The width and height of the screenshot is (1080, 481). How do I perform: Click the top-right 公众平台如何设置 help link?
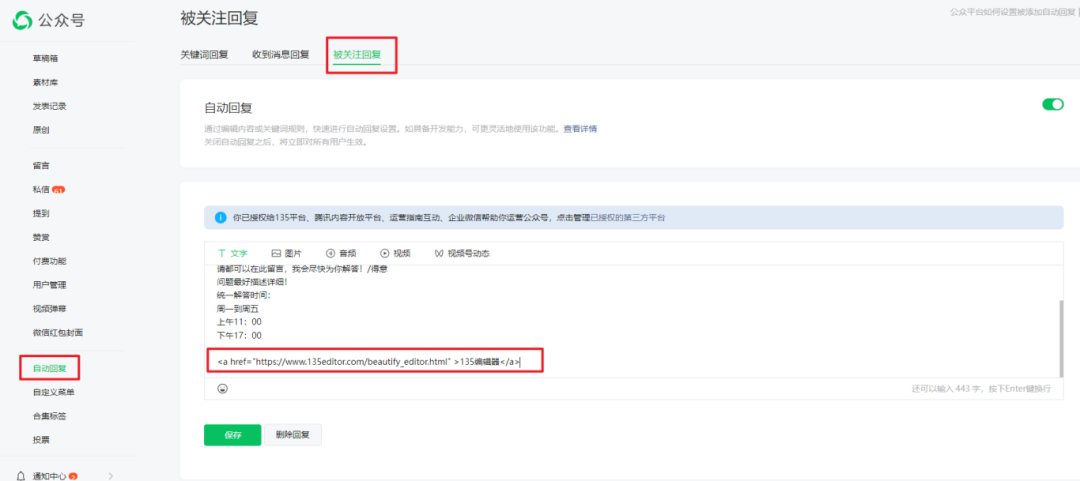(1014, 12)
